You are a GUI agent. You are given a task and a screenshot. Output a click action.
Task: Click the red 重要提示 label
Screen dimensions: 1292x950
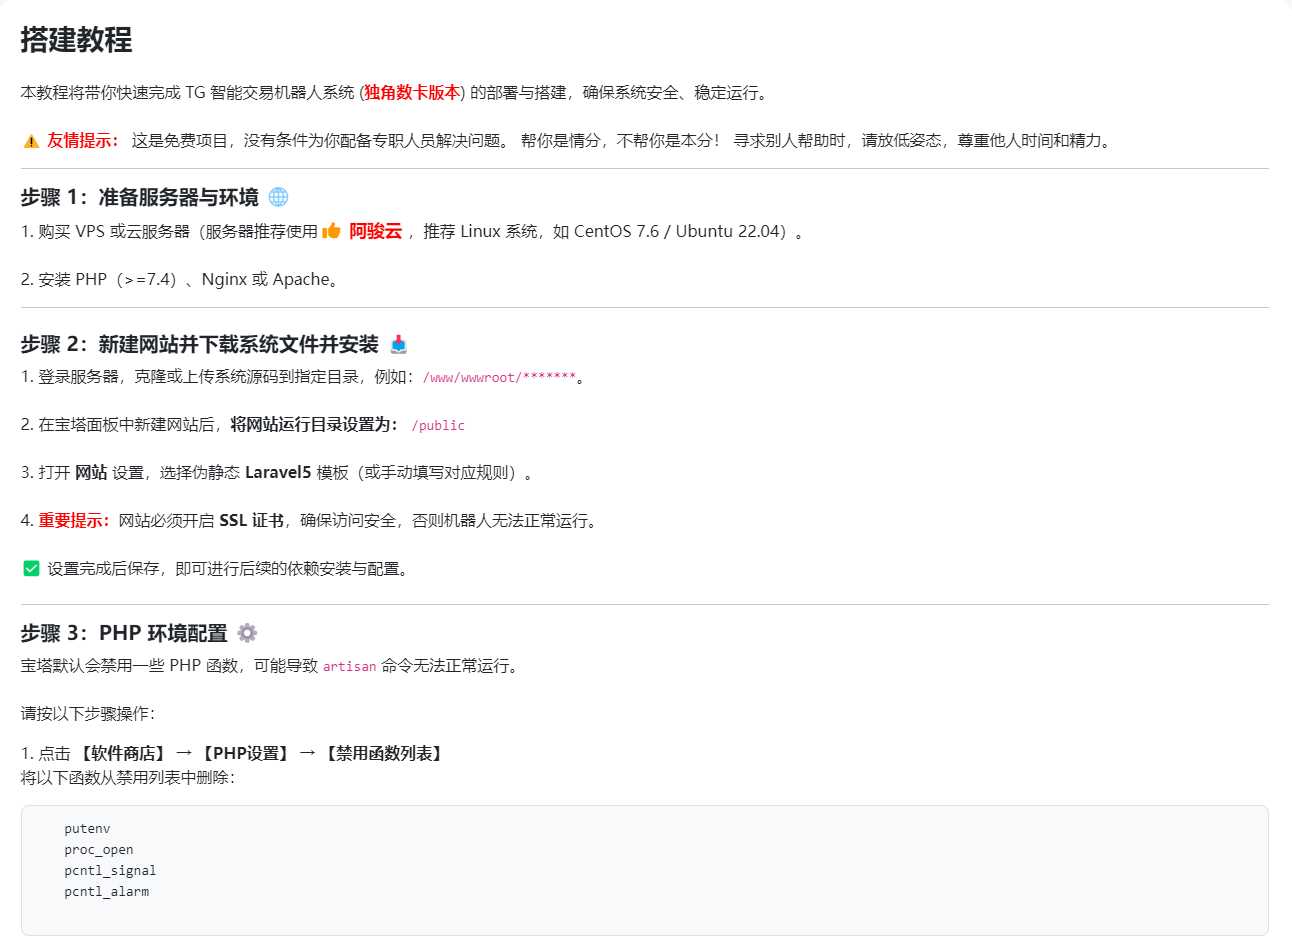74,521
